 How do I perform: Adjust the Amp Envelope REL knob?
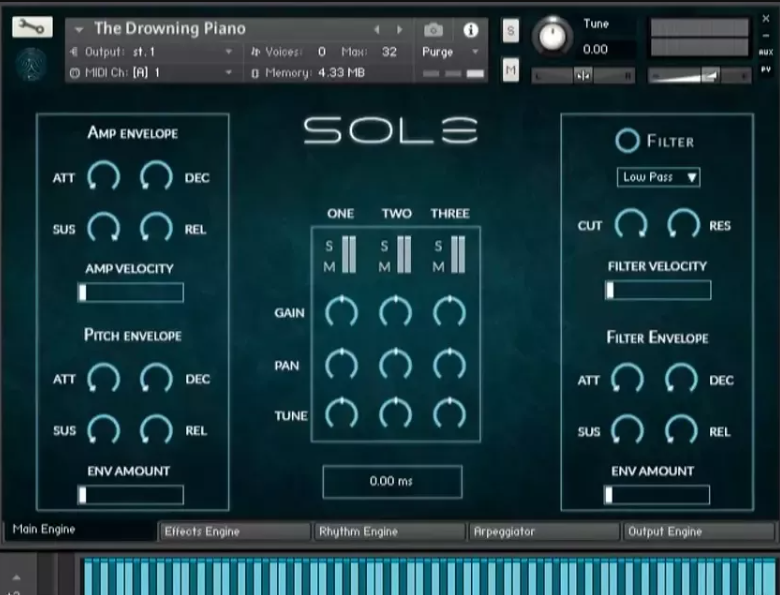[x=156, y=227]
